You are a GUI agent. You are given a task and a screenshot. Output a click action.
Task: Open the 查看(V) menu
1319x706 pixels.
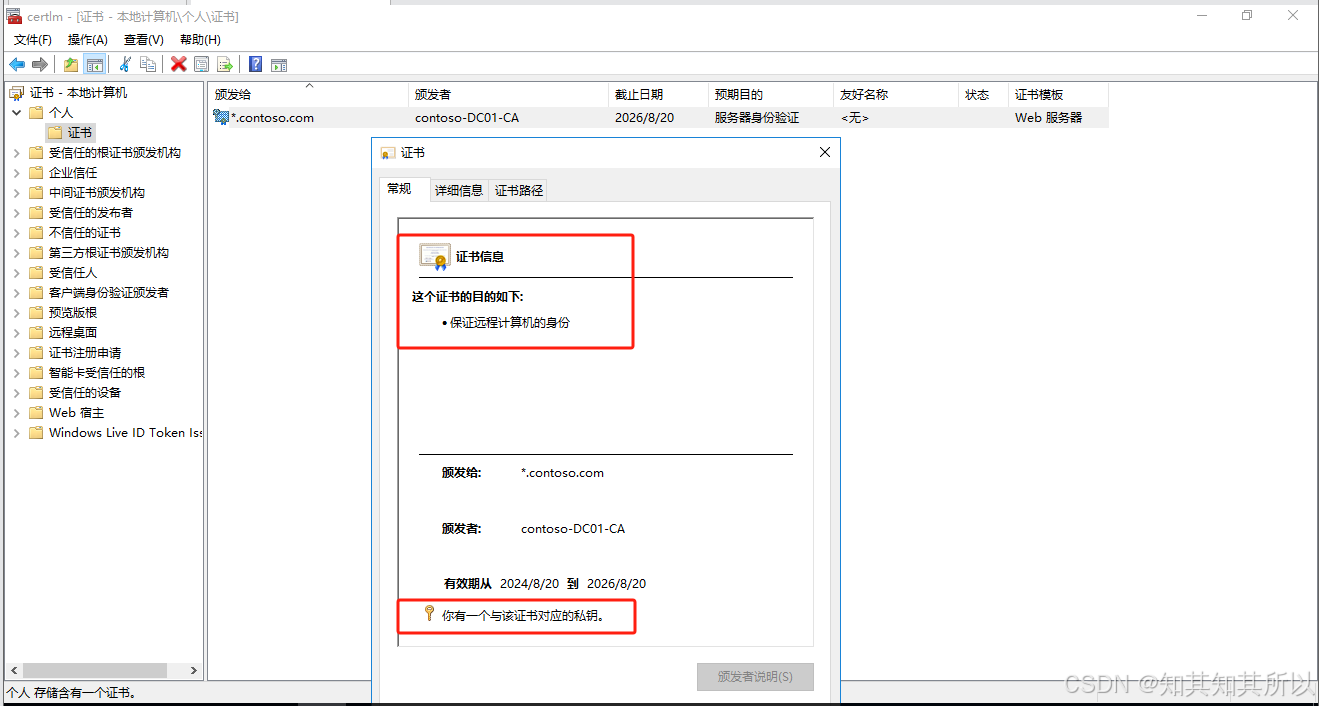143,40
